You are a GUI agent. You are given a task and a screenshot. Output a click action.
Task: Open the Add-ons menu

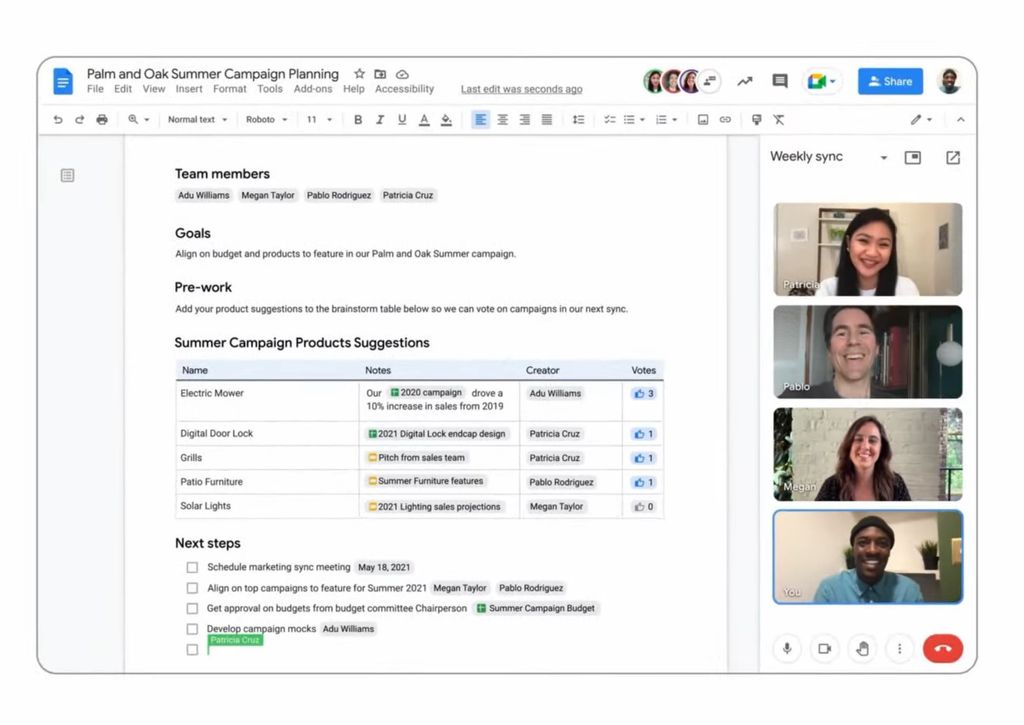coord(313,89)
